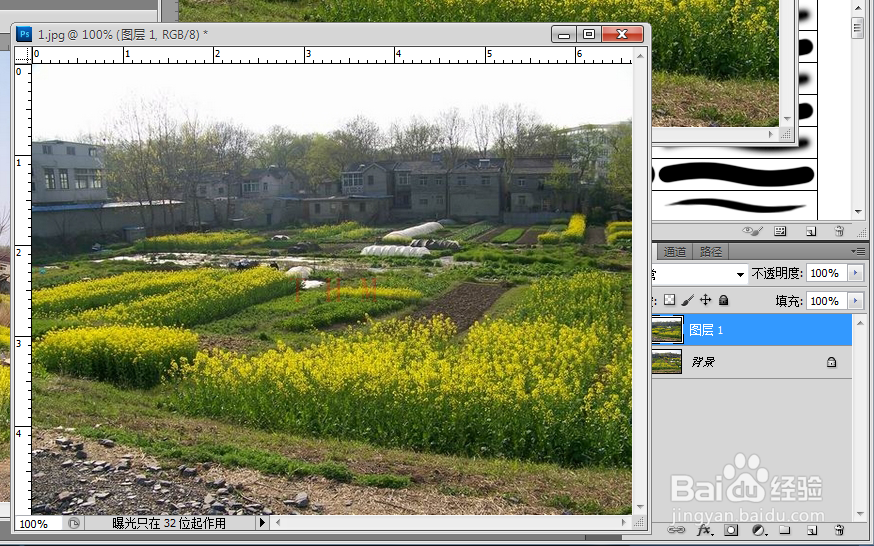
Task: Create new brush preset icon
Action: coord(811,231)
